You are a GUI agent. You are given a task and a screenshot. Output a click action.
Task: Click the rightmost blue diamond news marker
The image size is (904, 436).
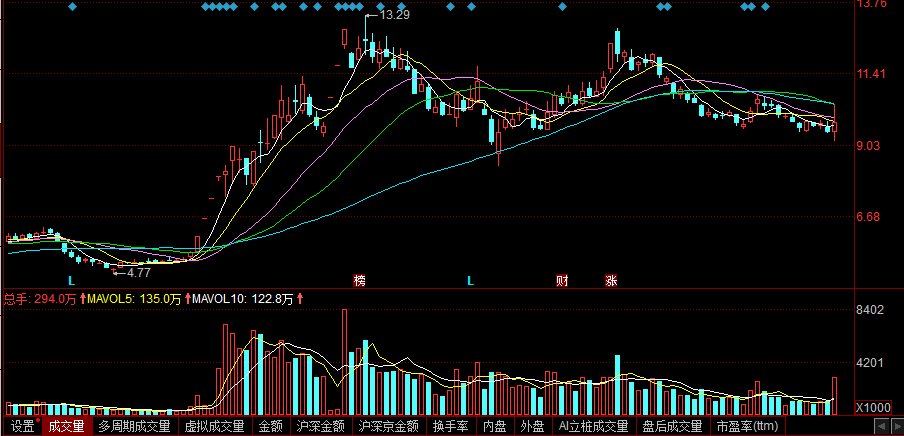click(766, 7)
